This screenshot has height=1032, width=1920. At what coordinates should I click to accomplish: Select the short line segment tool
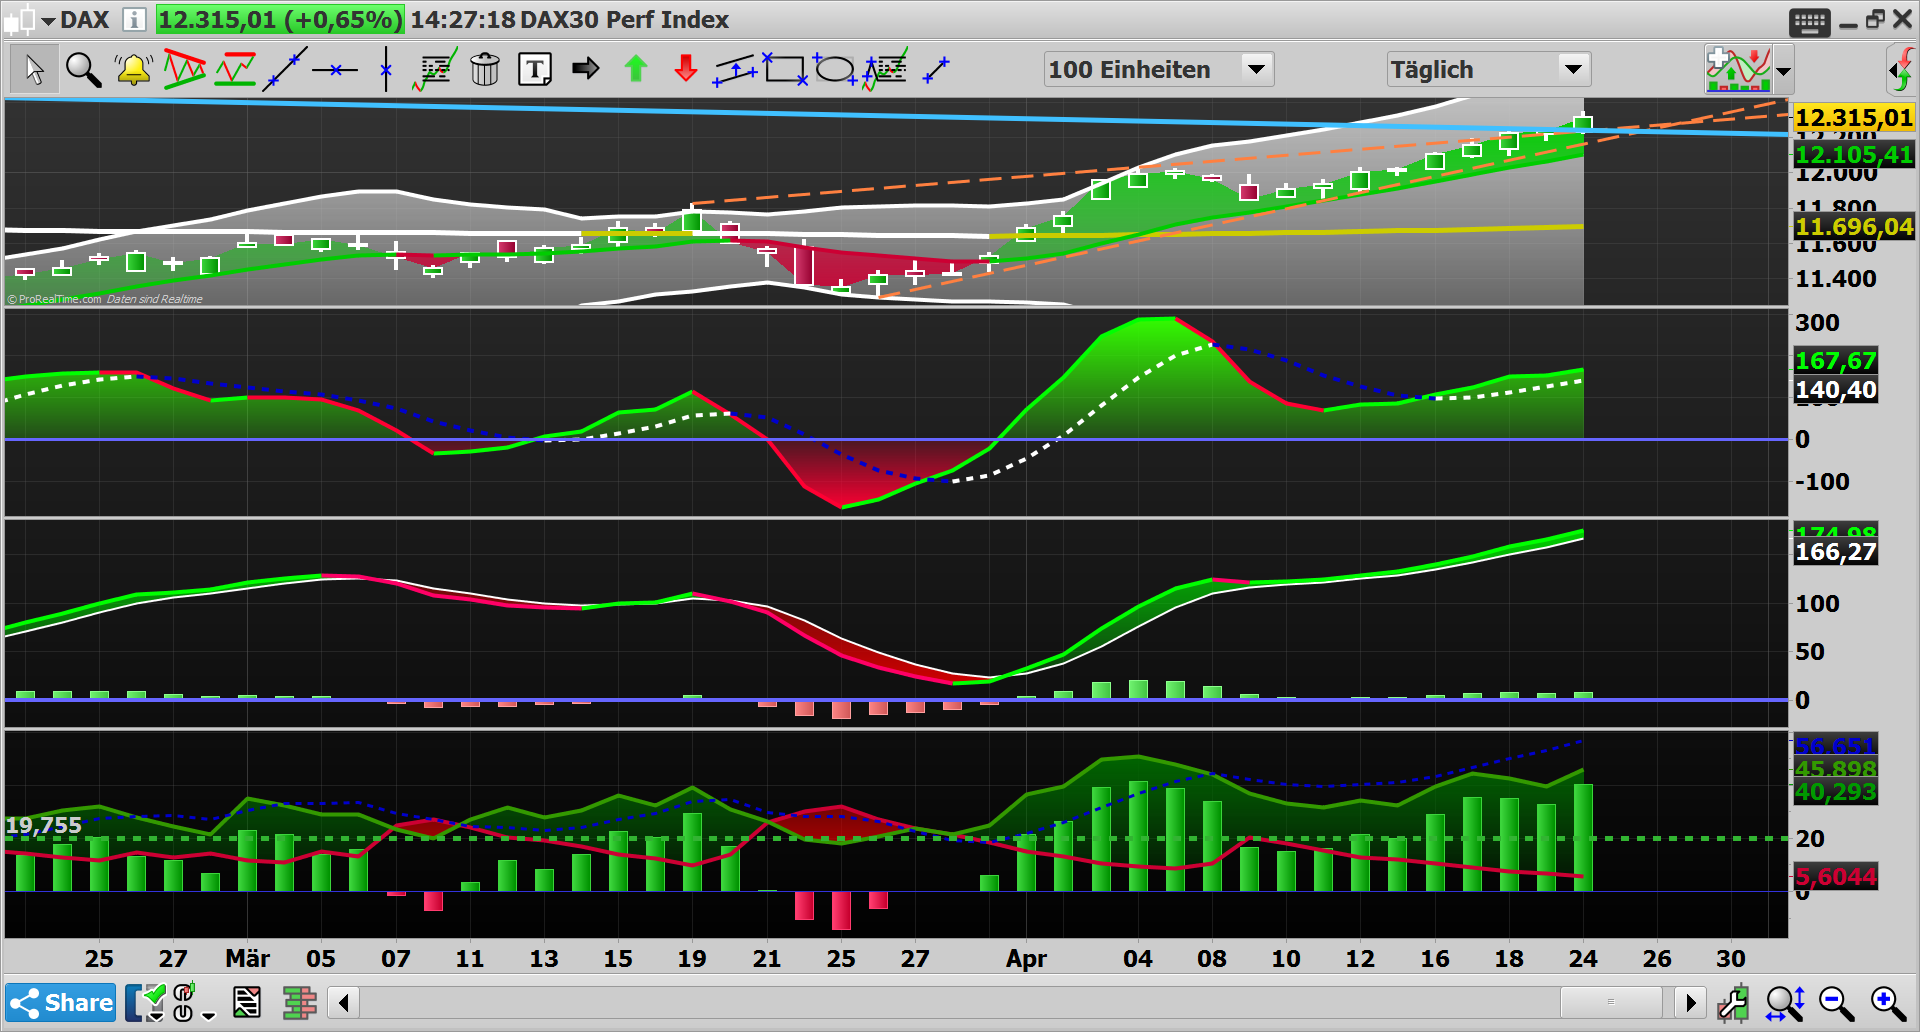tap(936, 69)
